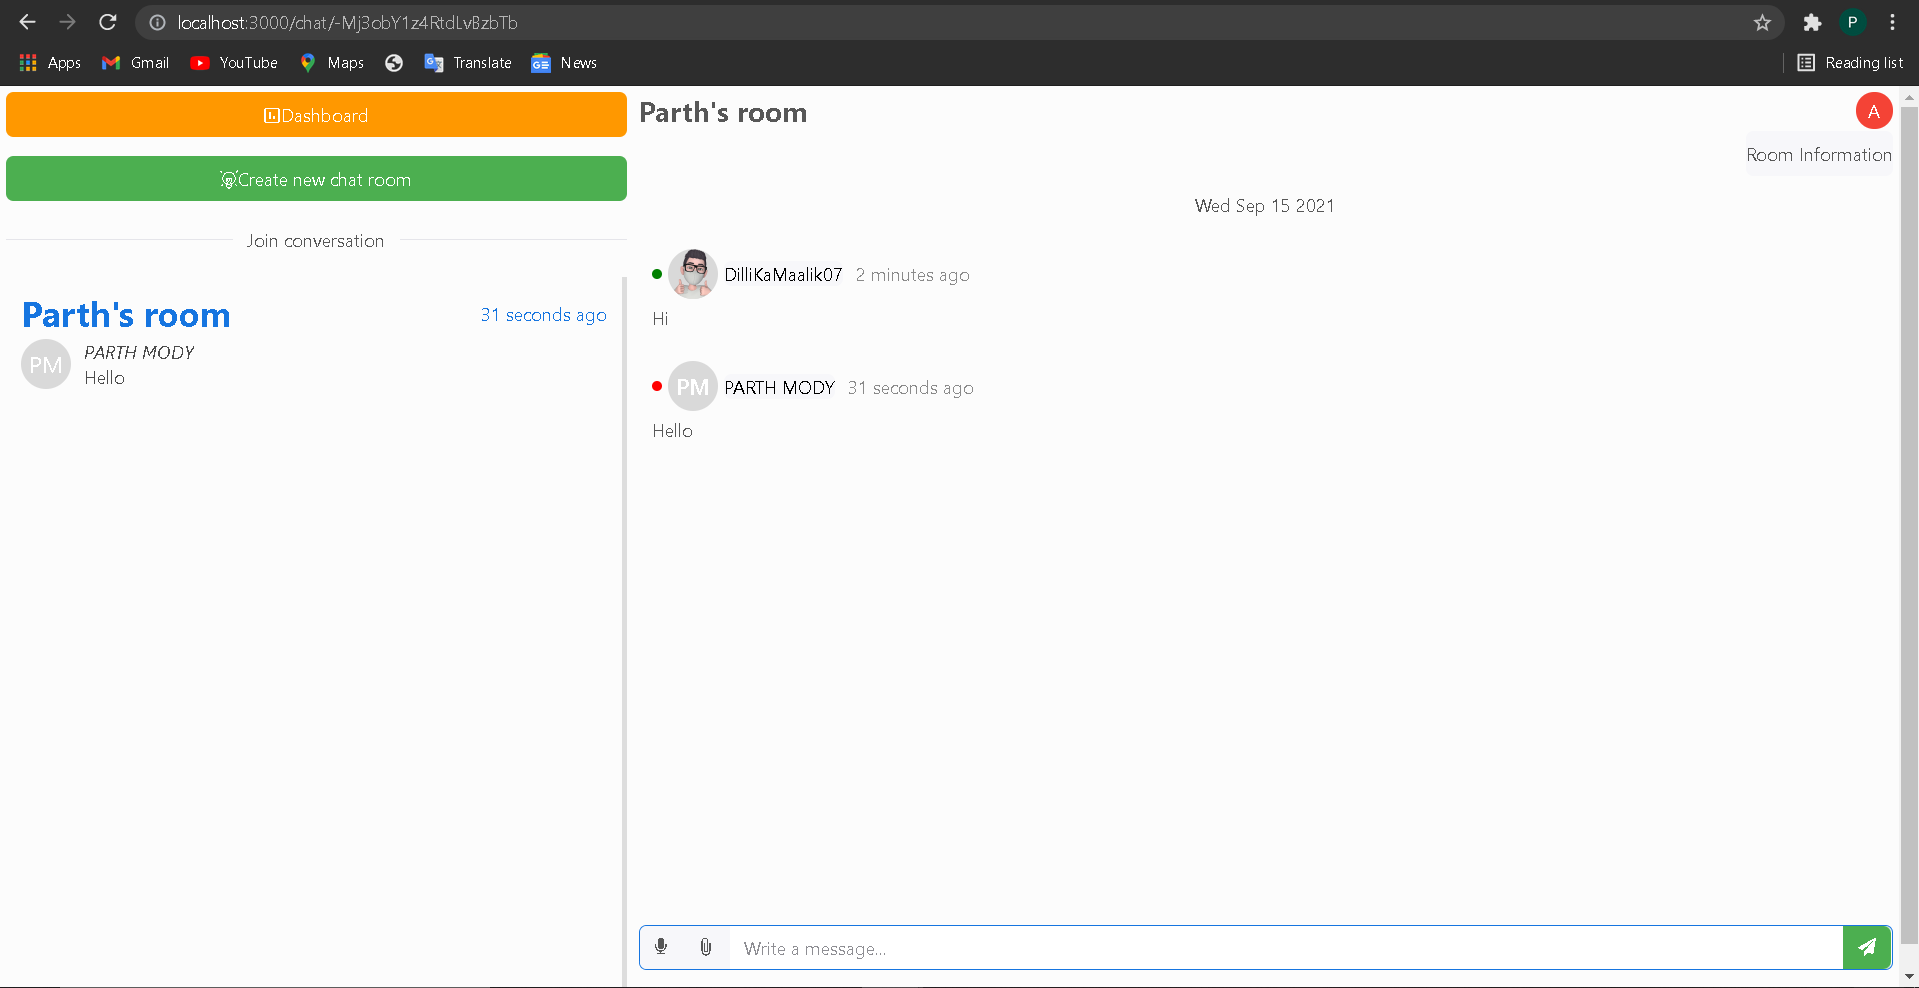Image resolution: width=1919 pixels, height=988 pixels.
Task: Click '2 minutes ago' message timestamp
Action: pos(912,275)
